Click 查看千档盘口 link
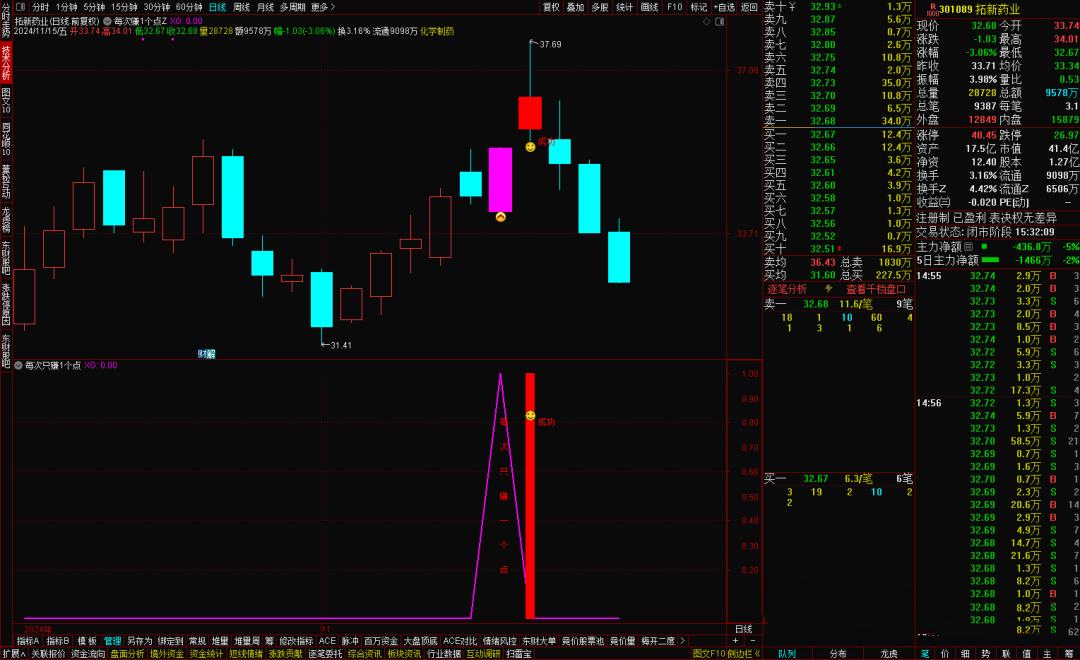The image size is (1080, 660). tap(874, 289)
